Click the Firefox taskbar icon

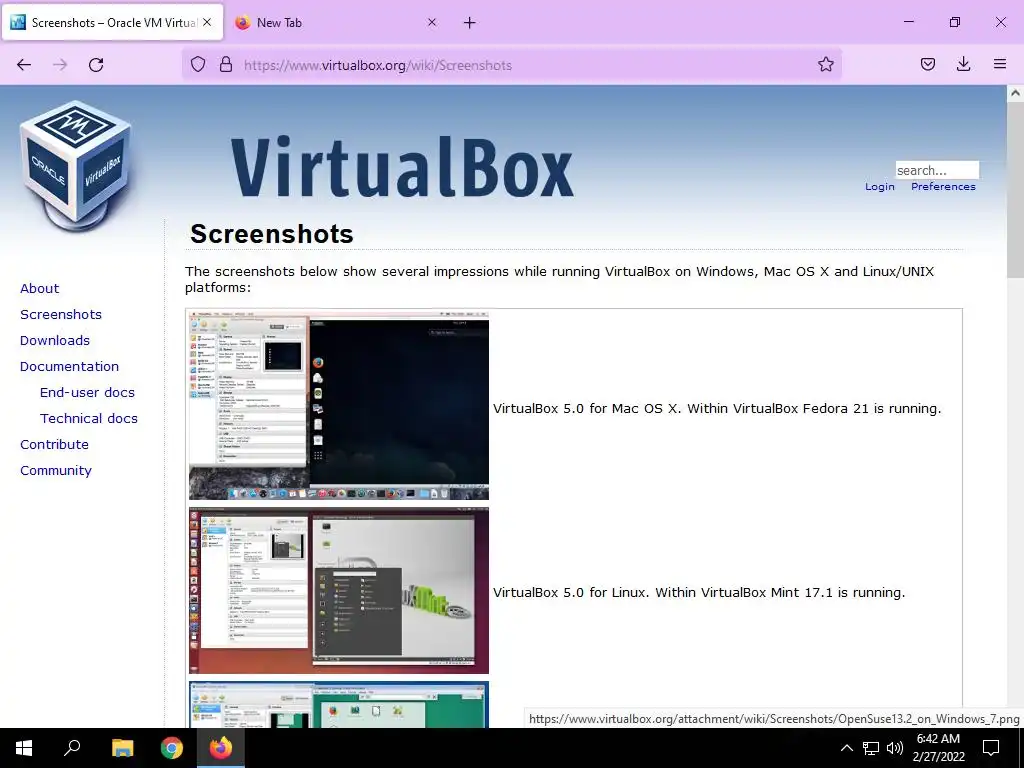click(x=221, y=748)
